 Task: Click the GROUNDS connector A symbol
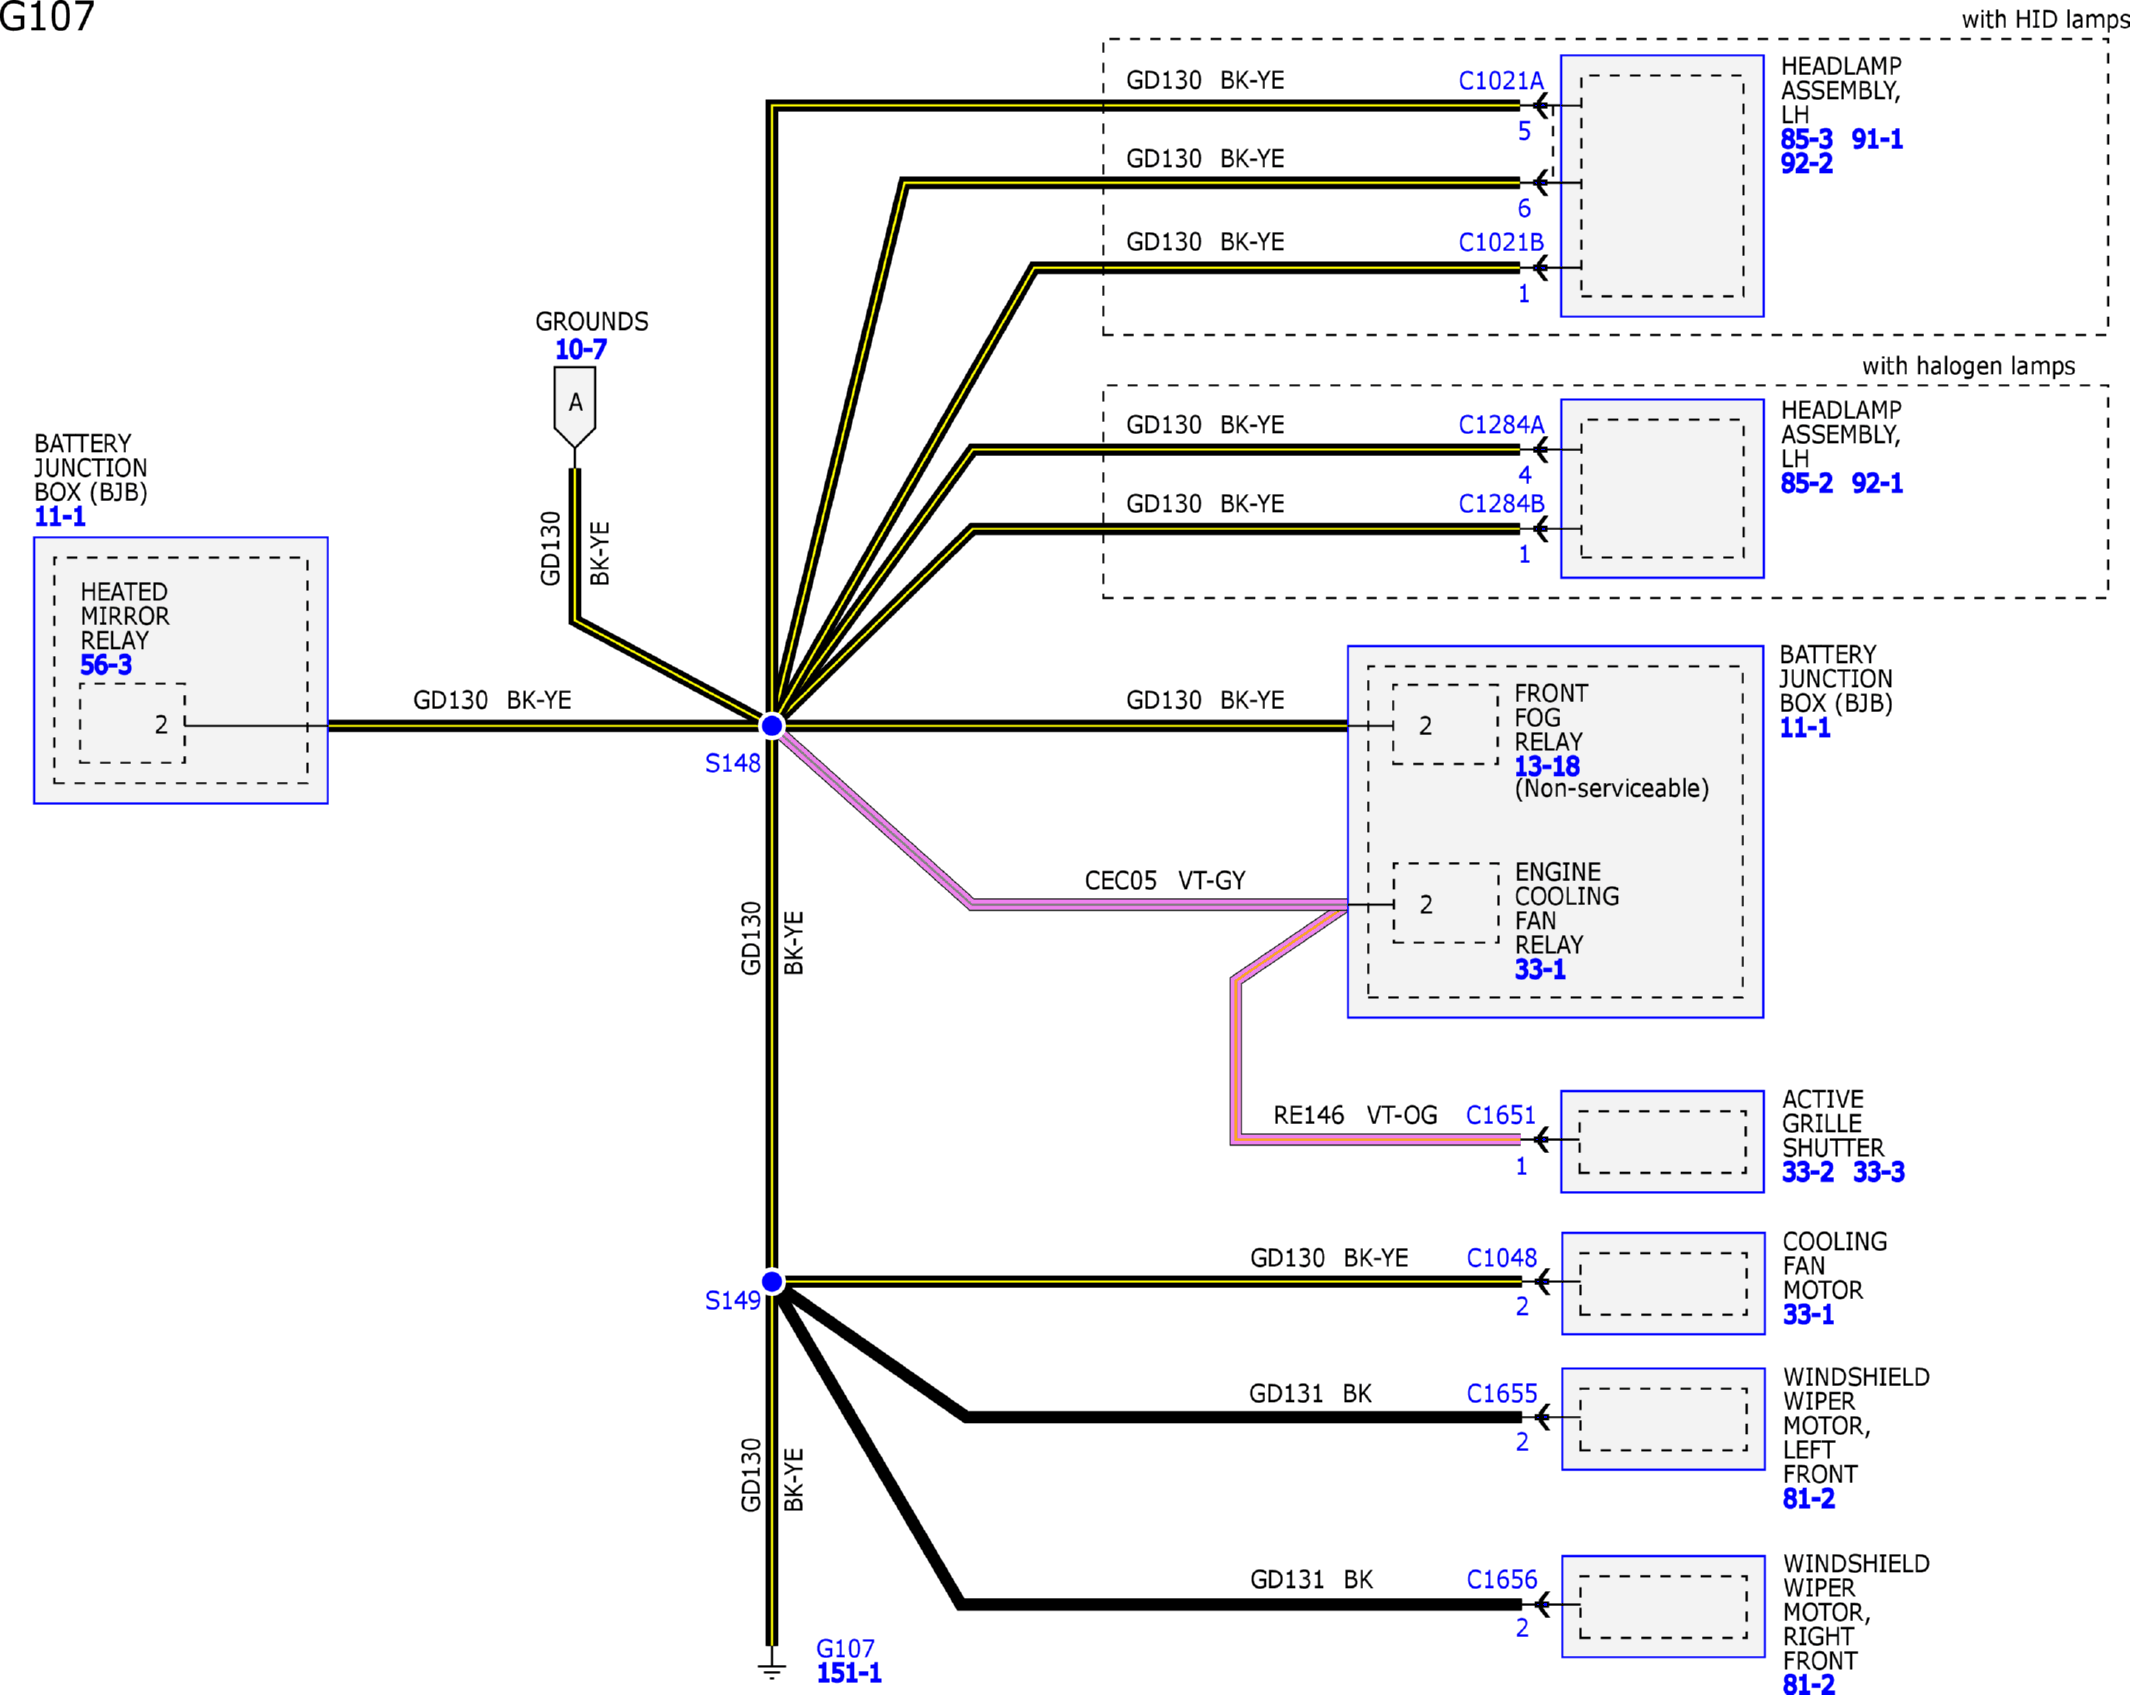tap(575, 405)
